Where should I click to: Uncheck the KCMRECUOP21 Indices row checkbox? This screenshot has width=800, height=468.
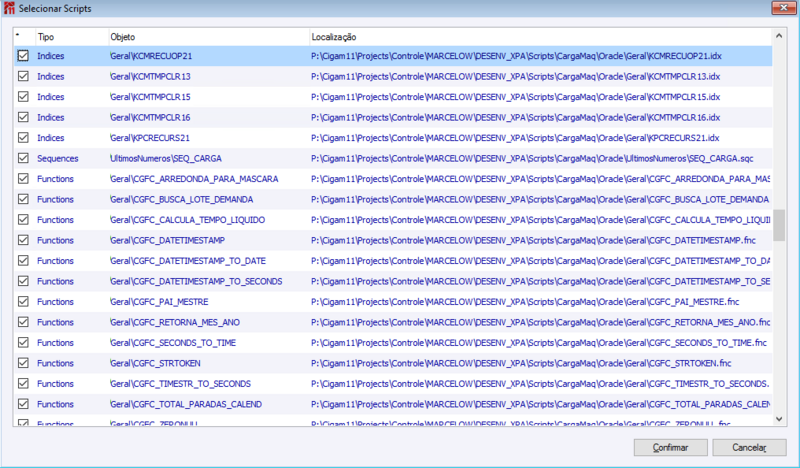pyautogui.click(x=23, y=56)
